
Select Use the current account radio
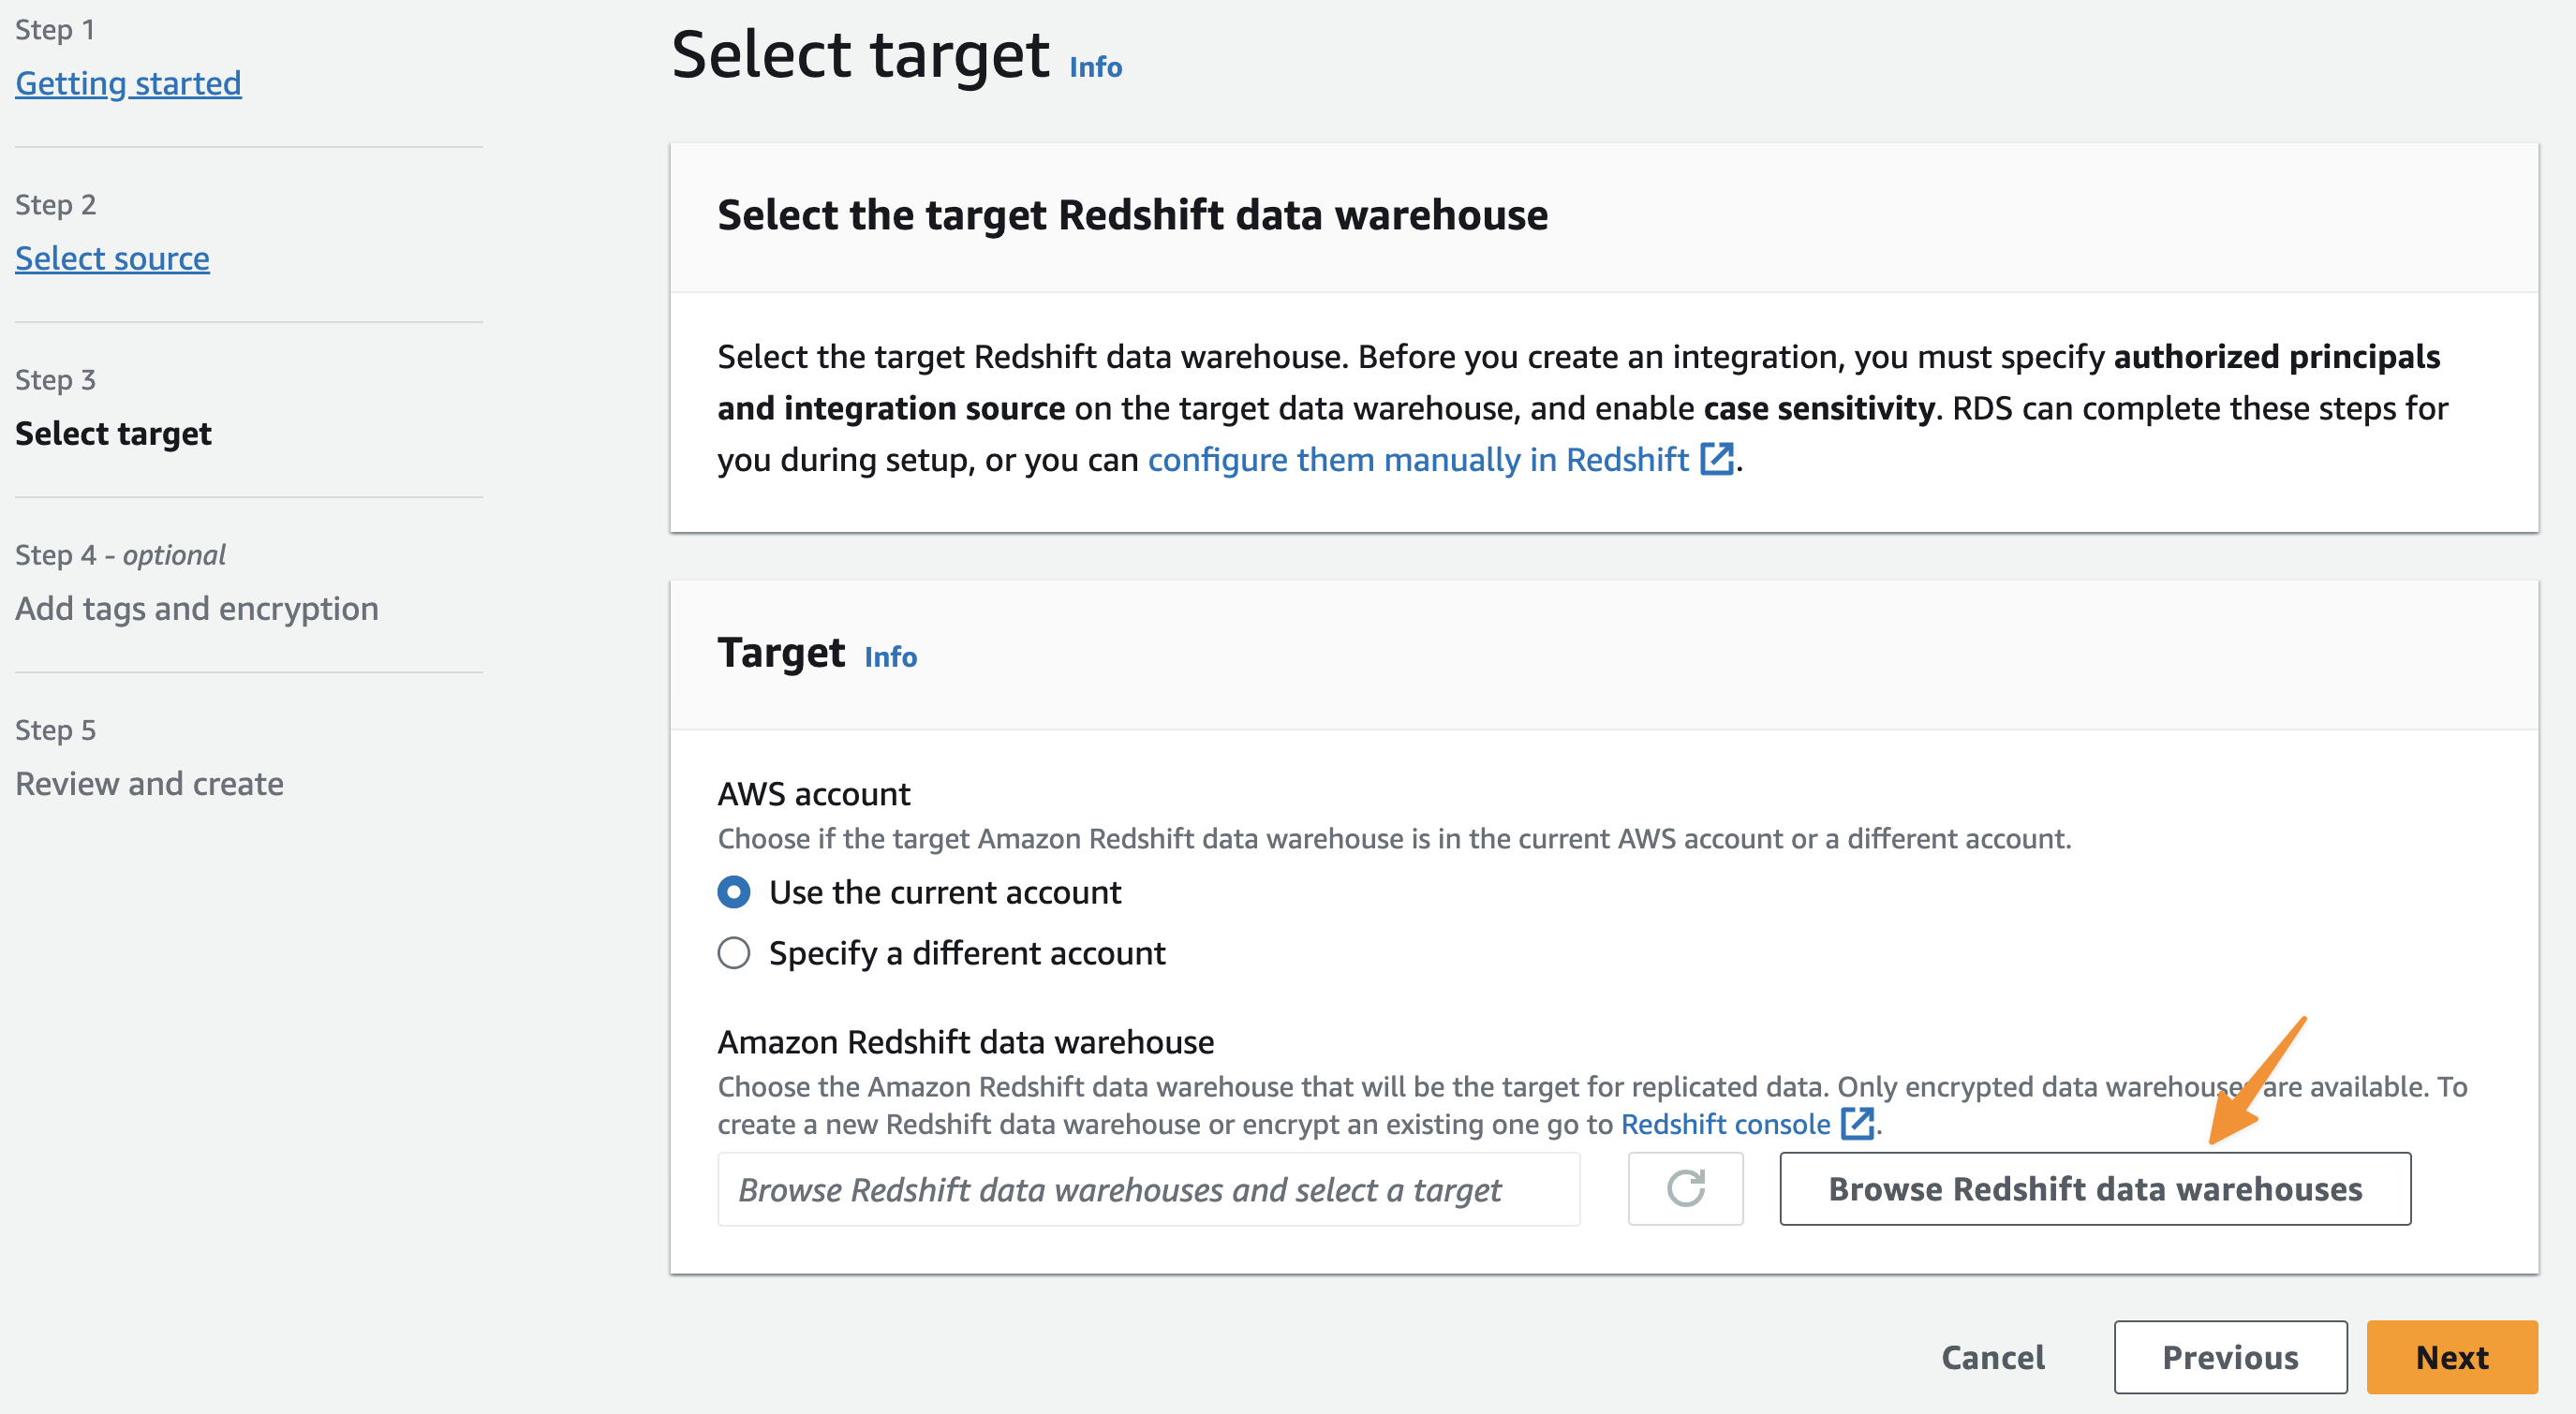734,892
